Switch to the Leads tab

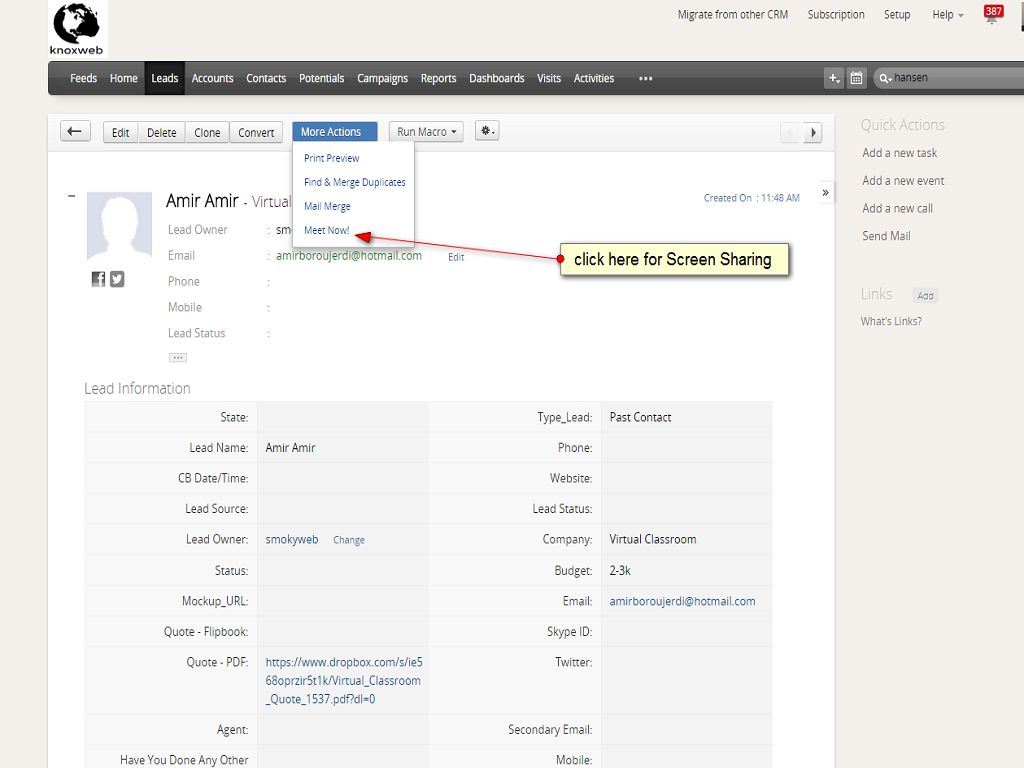click(165, 78)
